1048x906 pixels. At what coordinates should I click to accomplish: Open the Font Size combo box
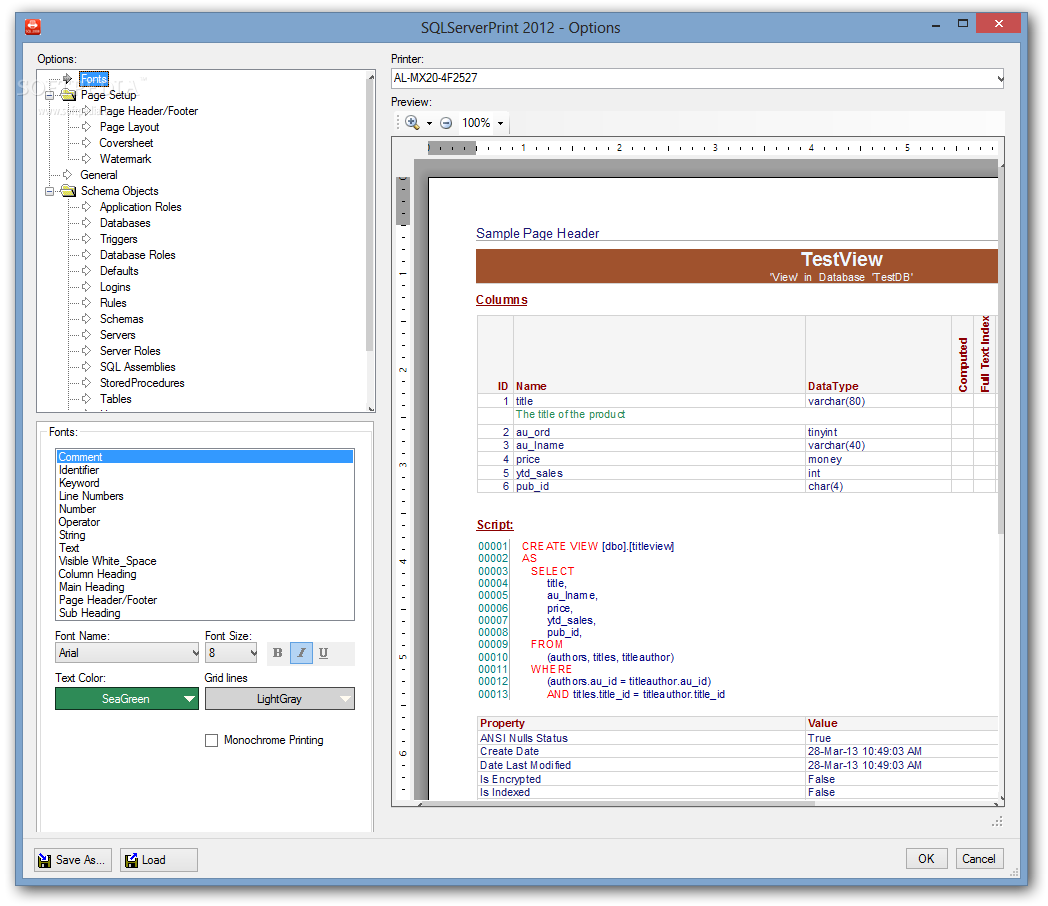[231, 653]
